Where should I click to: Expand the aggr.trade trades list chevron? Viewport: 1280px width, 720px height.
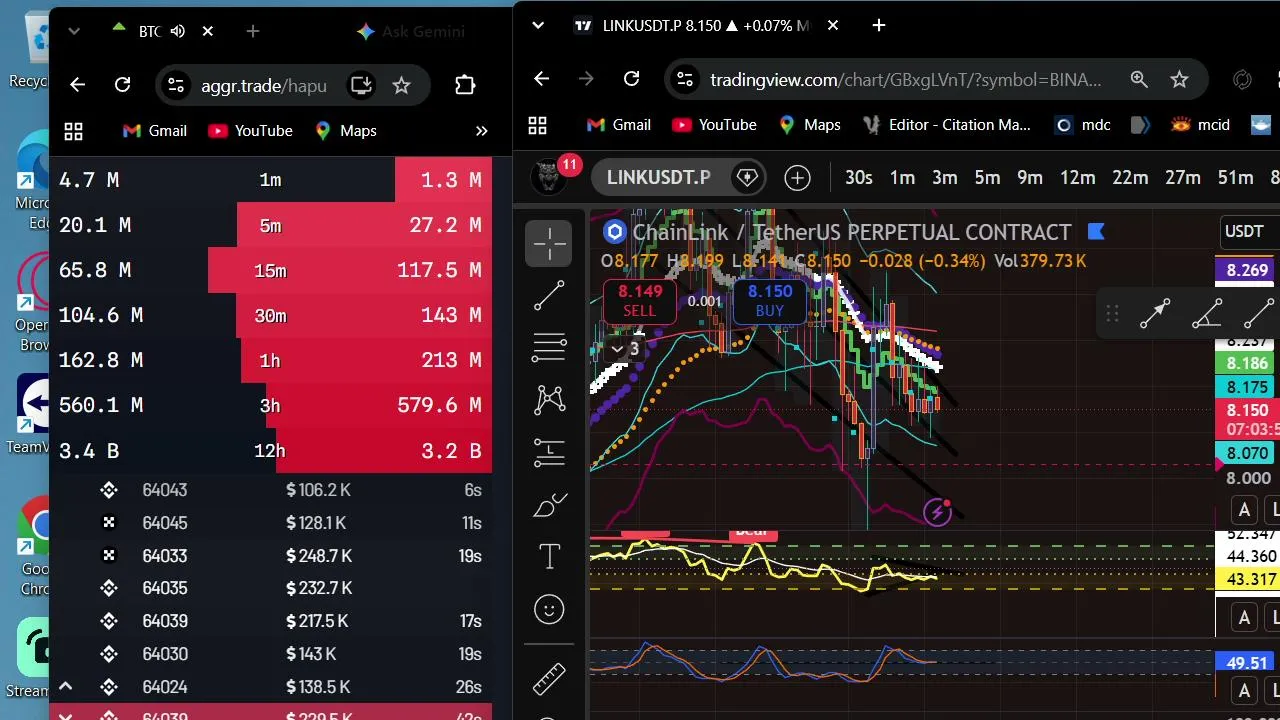tap(65, 686)
